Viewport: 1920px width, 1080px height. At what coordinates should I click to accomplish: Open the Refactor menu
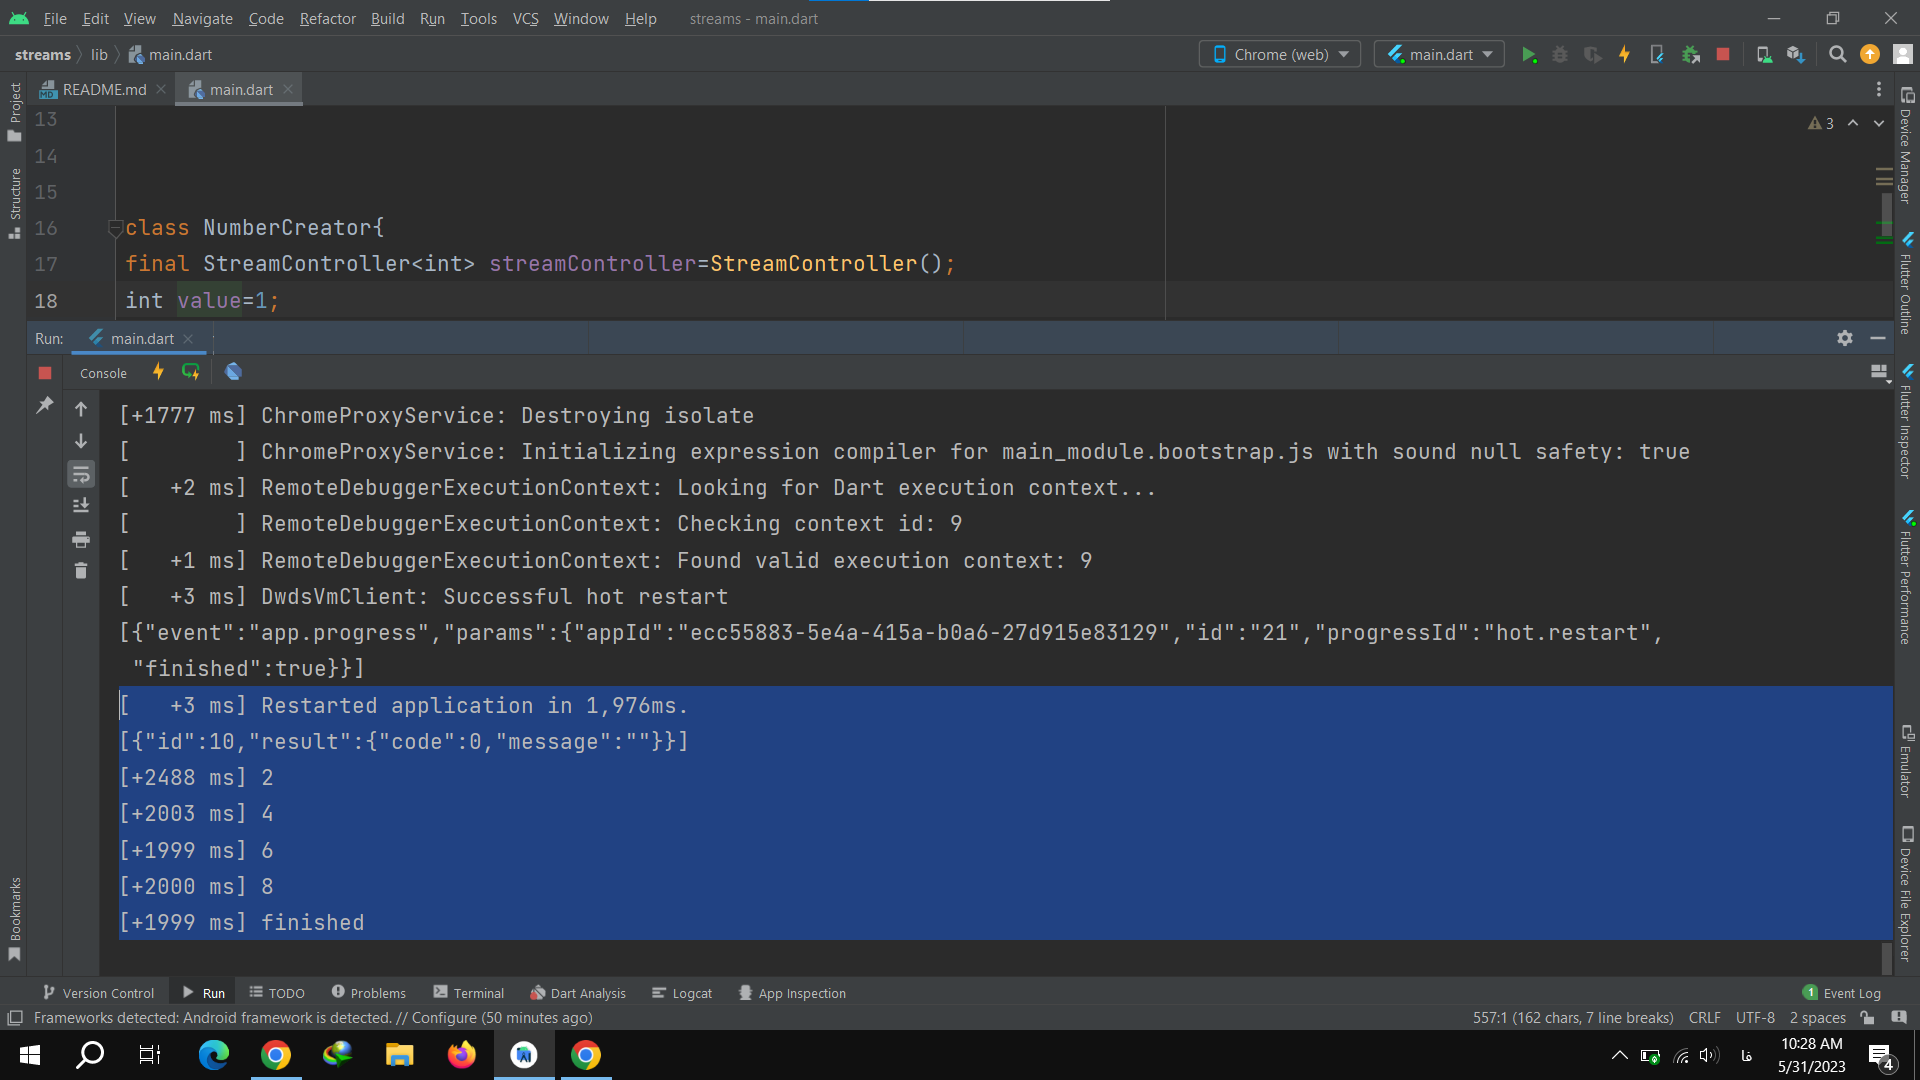(327, 19)
